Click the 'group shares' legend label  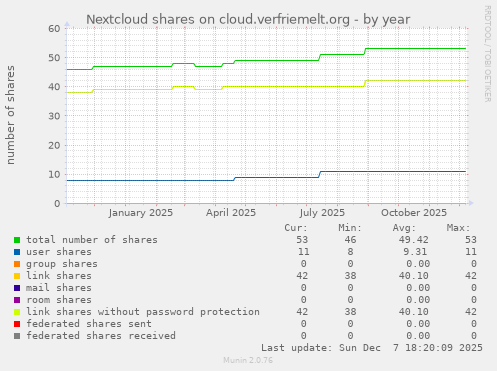62,264
